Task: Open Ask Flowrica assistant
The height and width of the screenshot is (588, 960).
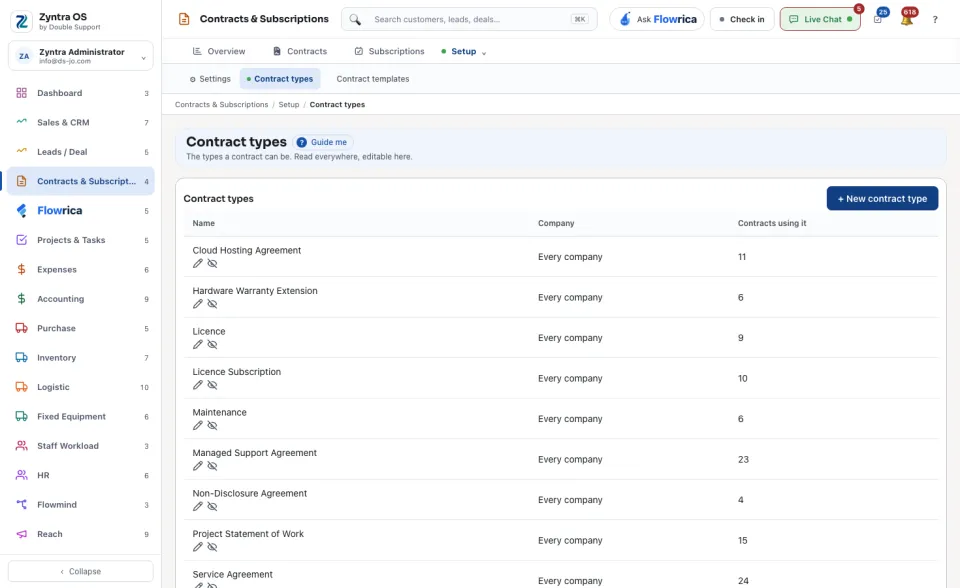Action: [657, 19]
